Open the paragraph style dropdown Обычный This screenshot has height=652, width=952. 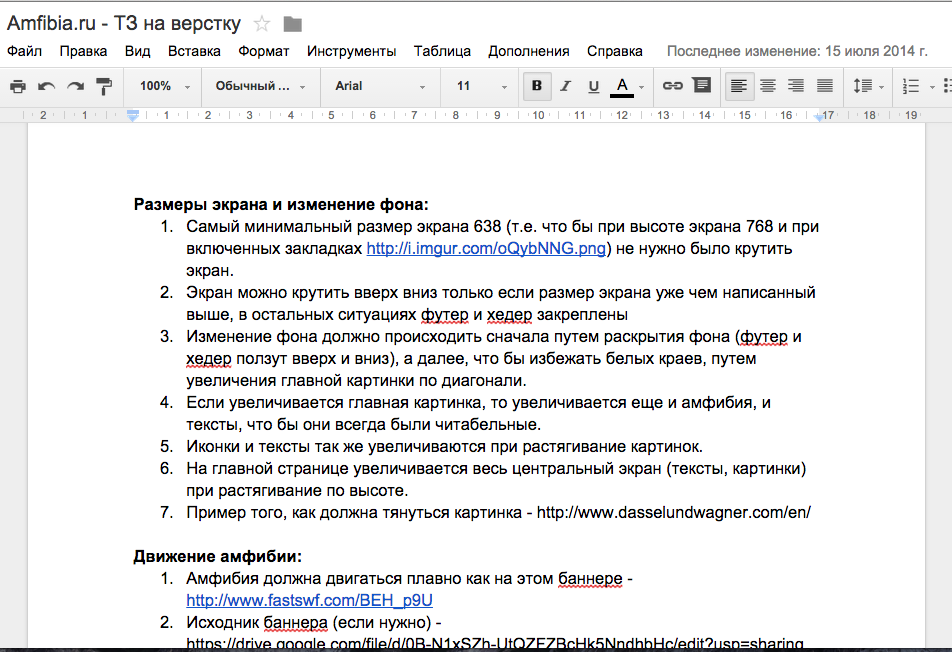coord(259,86)
